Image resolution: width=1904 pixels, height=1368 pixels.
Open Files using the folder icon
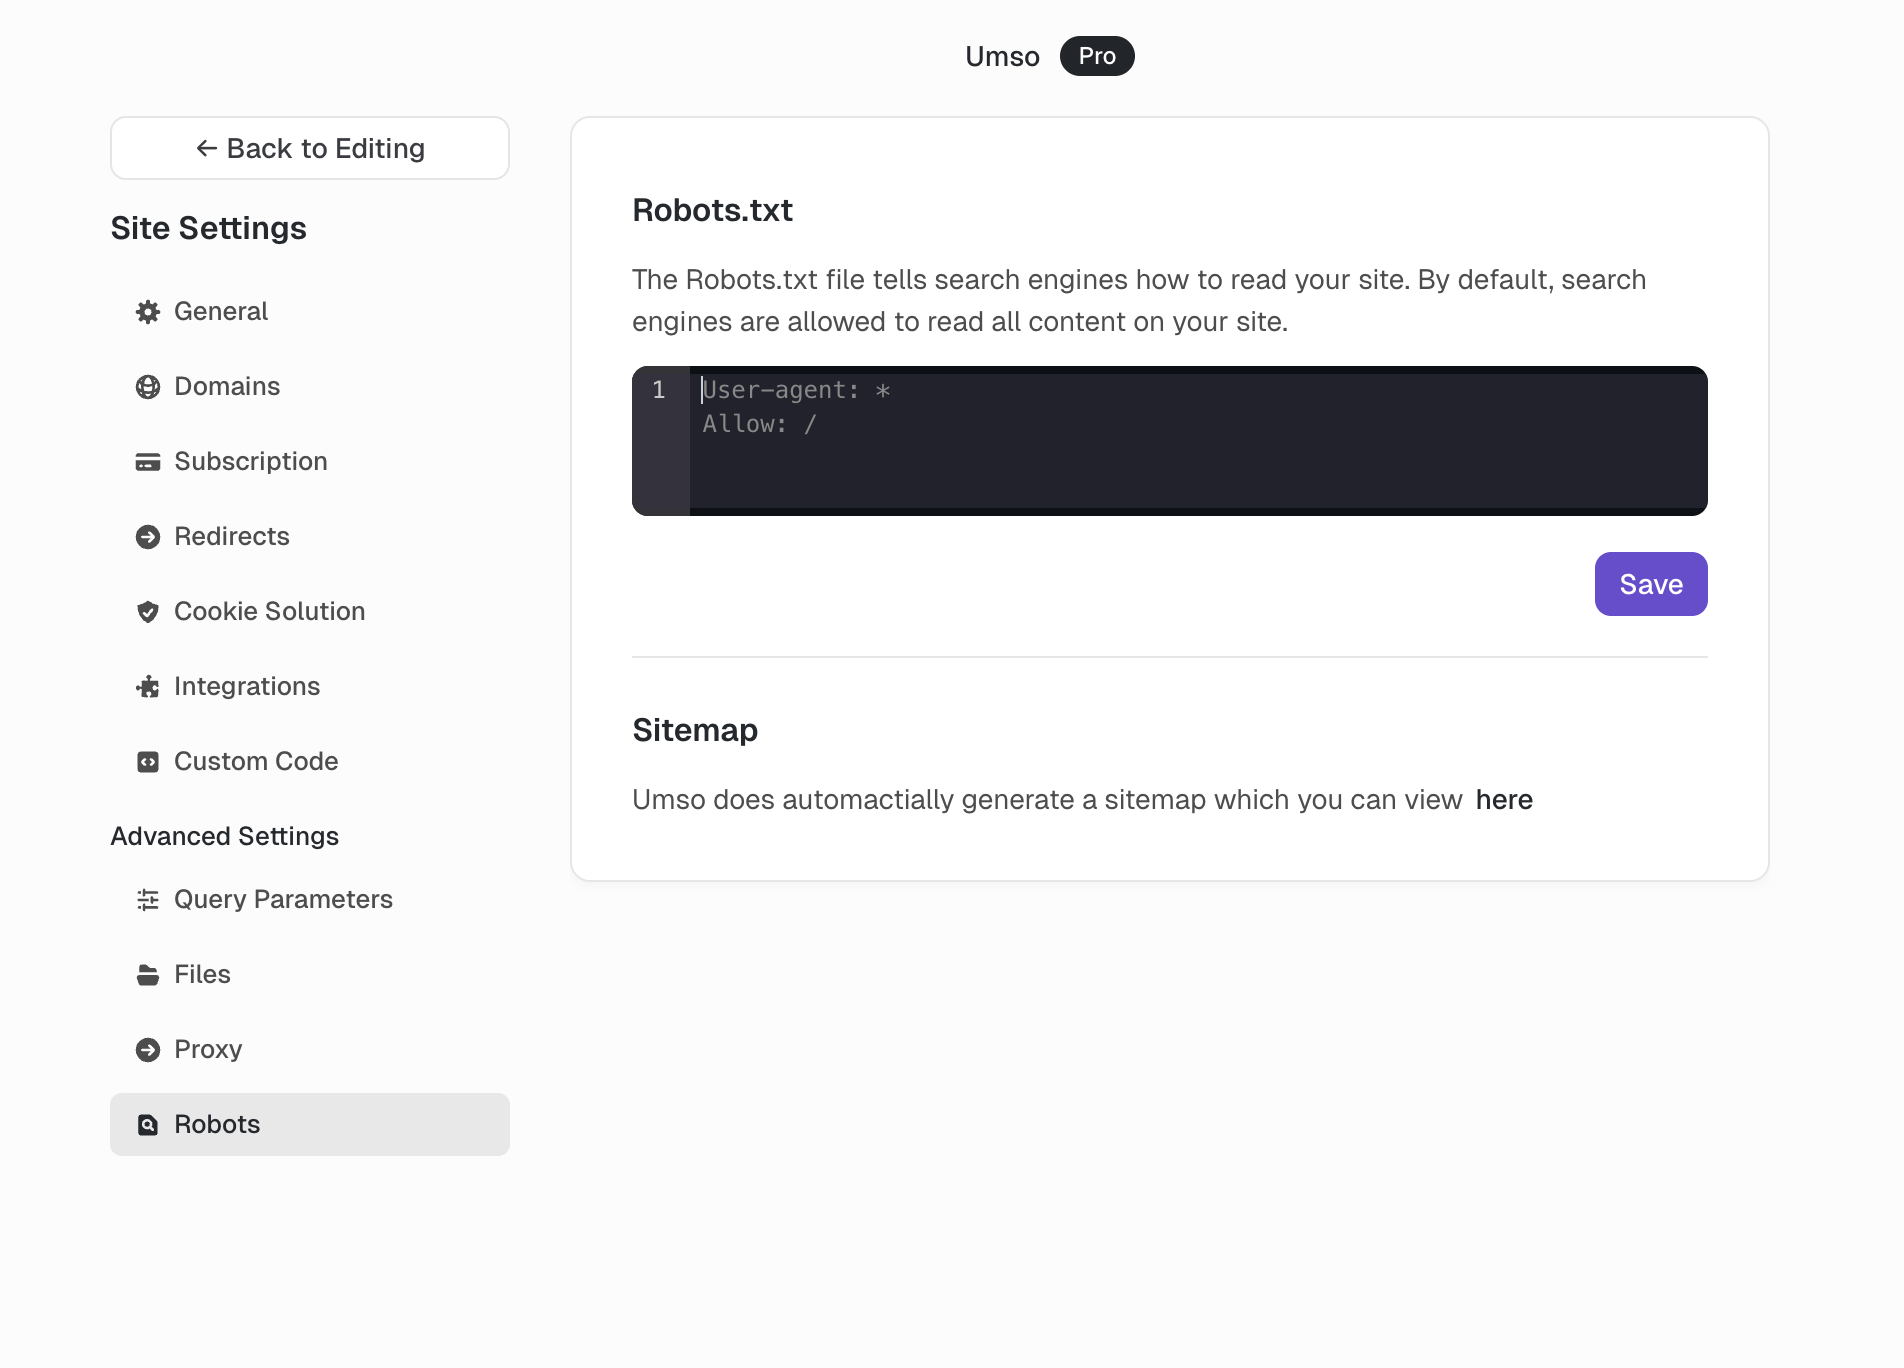(x=148, y=974)
